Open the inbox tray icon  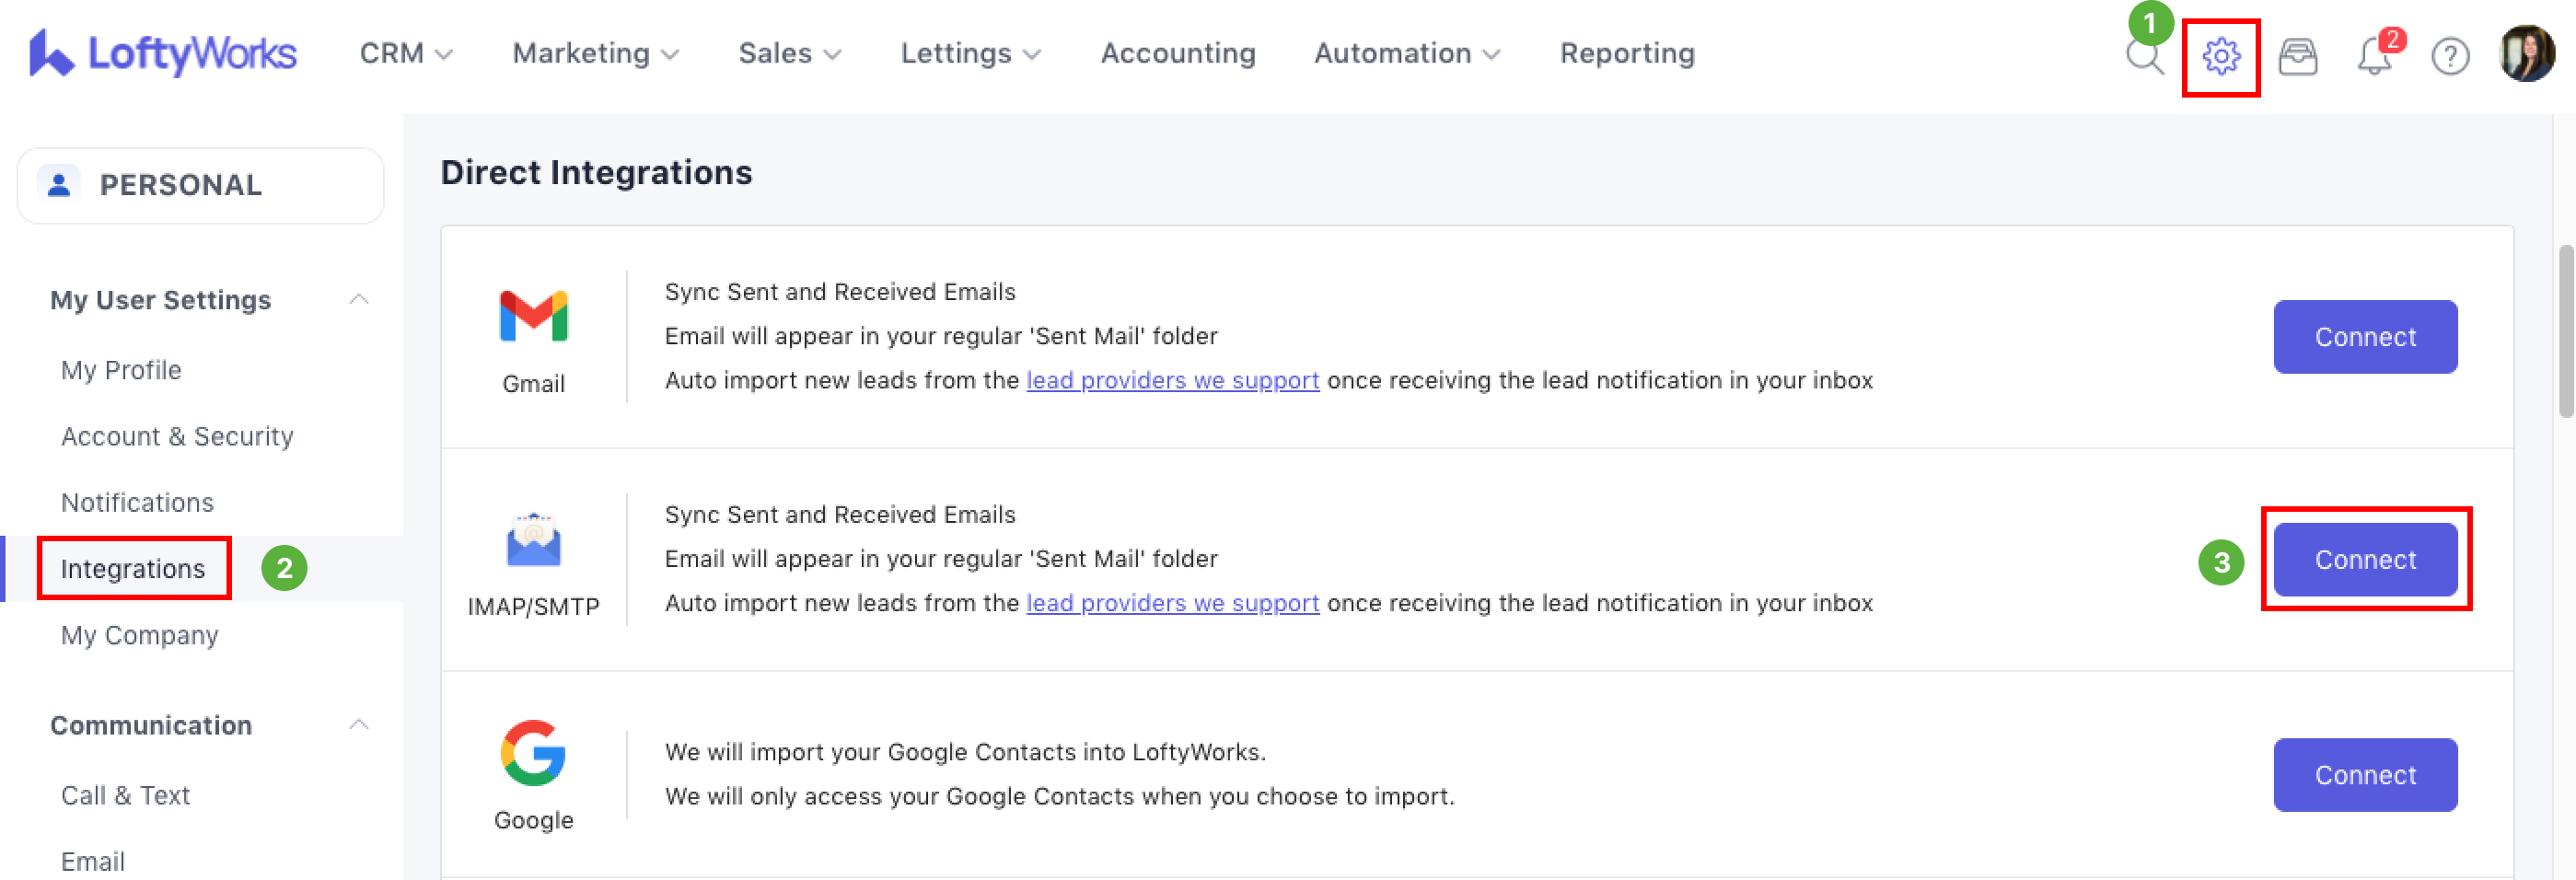pos(2297,57)
